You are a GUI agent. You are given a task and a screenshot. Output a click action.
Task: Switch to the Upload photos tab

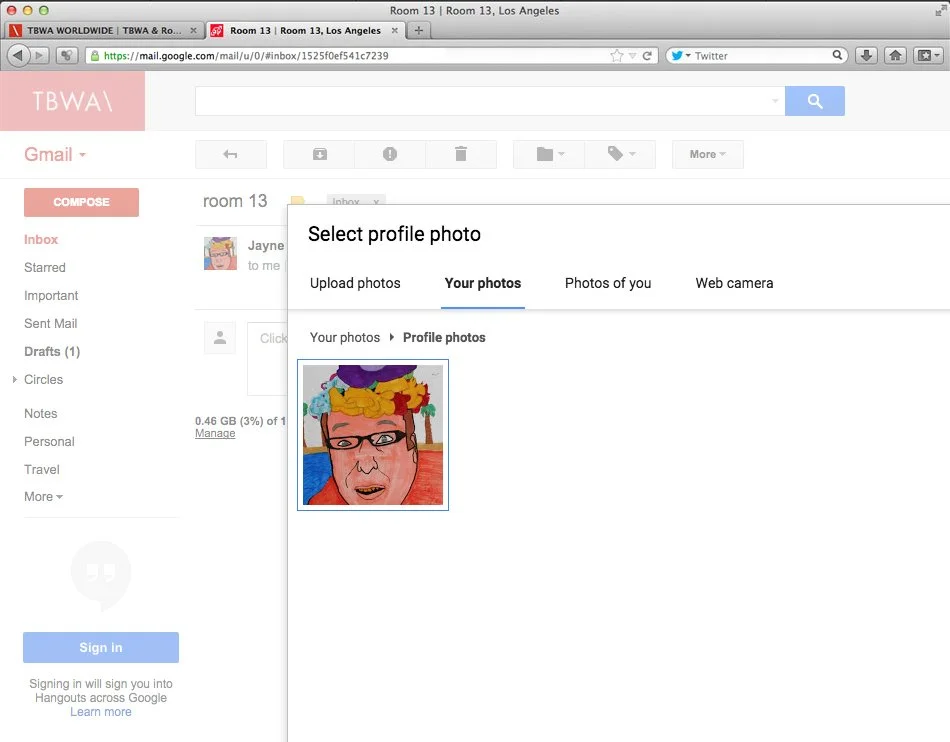pyautogui.click(x=355, y=283)
